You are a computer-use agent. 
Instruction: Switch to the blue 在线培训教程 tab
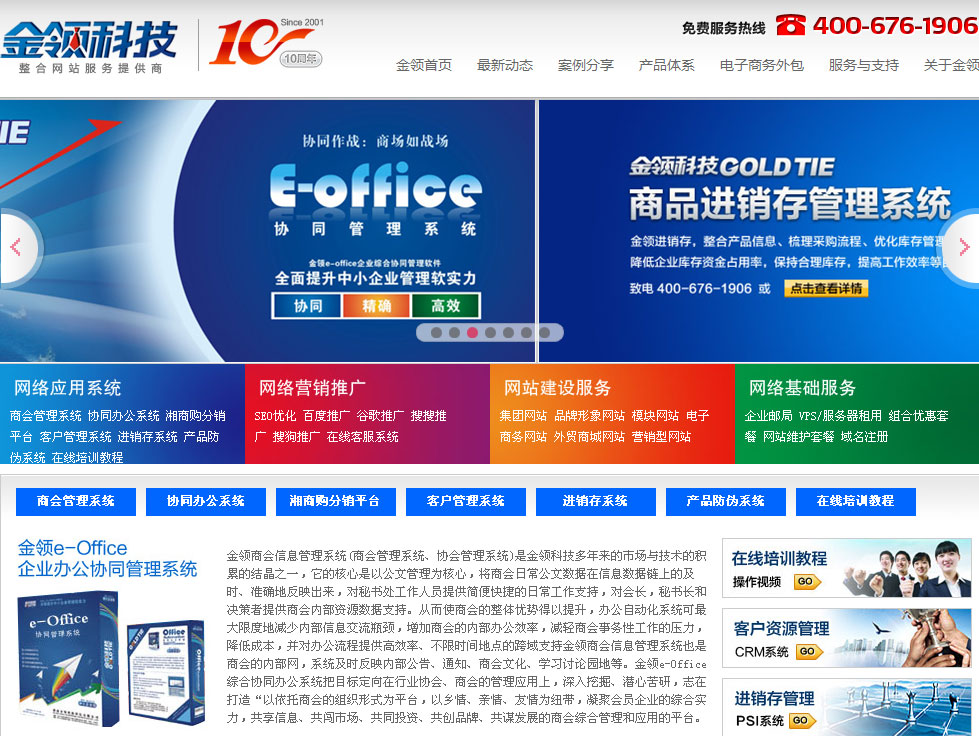(856, 501)
